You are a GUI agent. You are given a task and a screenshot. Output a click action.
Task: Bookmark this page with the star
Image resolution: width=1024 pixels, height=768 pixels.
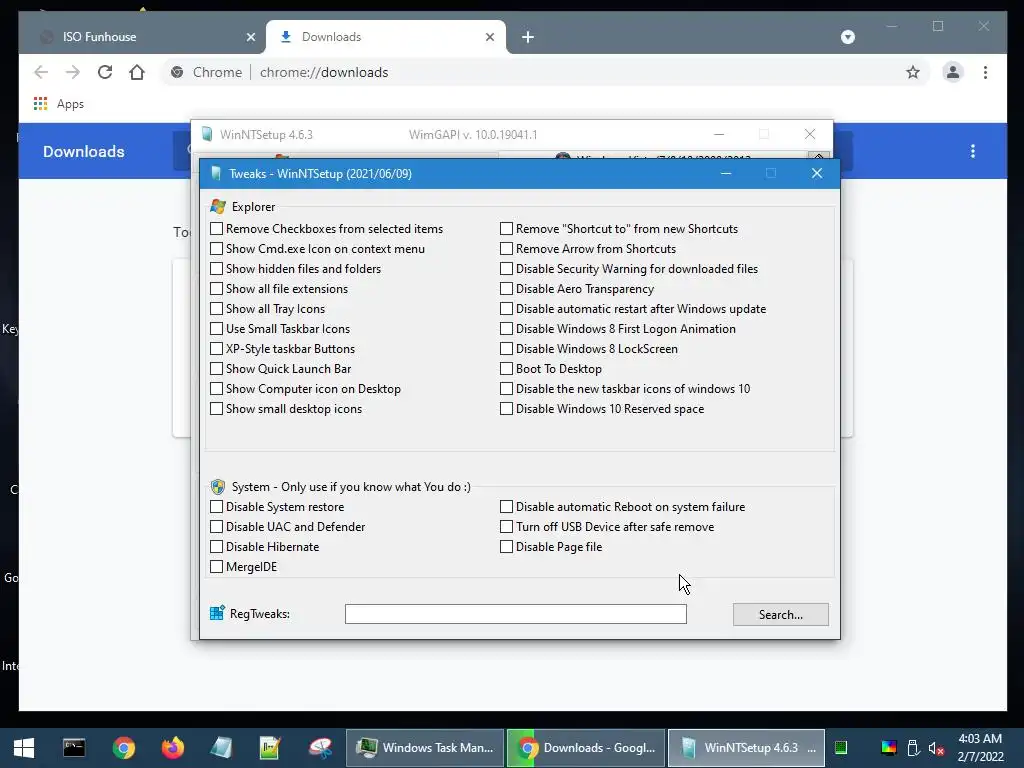coord(913,72)
